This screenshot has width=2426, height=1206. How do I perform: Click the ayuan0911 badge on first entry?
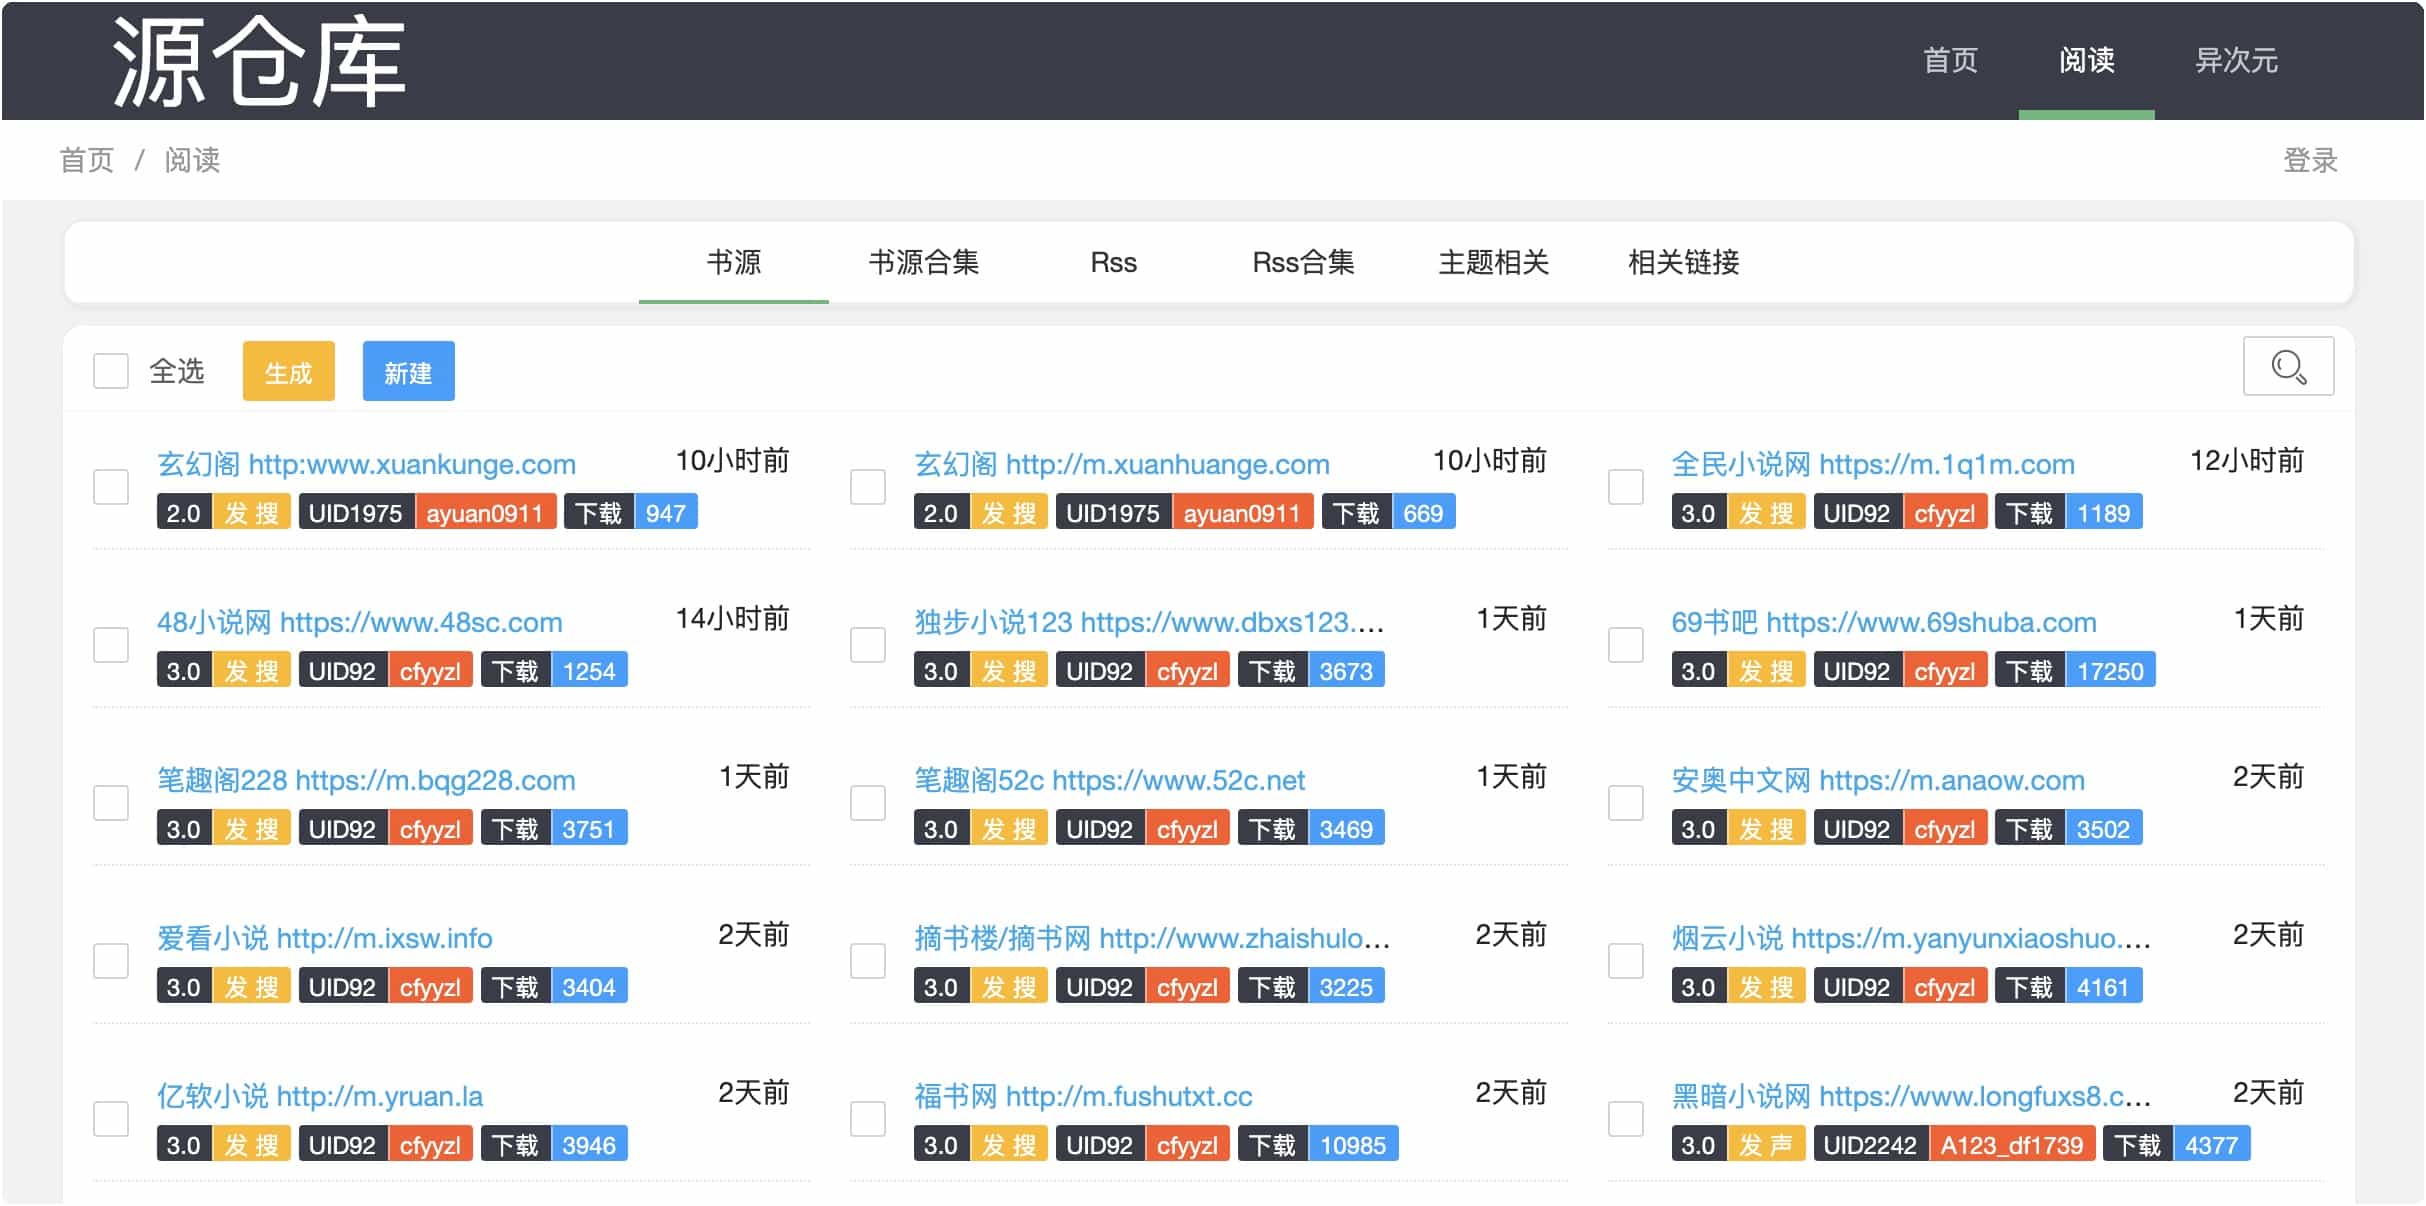(484, 513)
